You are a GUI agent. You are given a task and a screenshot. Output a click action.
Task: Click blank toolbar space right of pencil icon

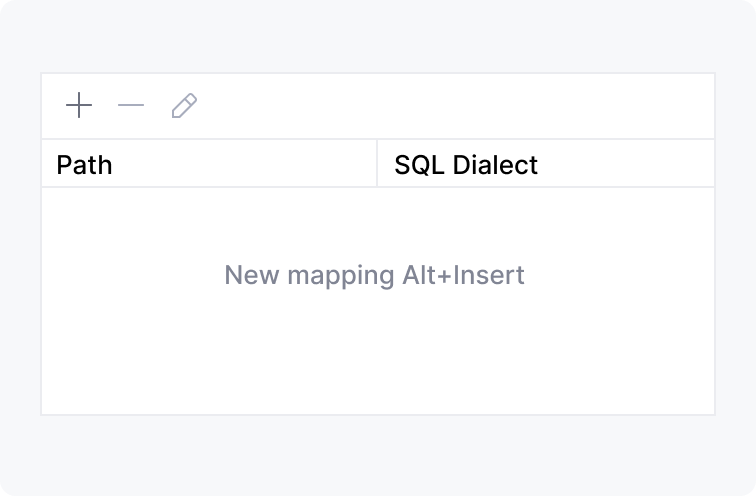[x=450, y=106]
